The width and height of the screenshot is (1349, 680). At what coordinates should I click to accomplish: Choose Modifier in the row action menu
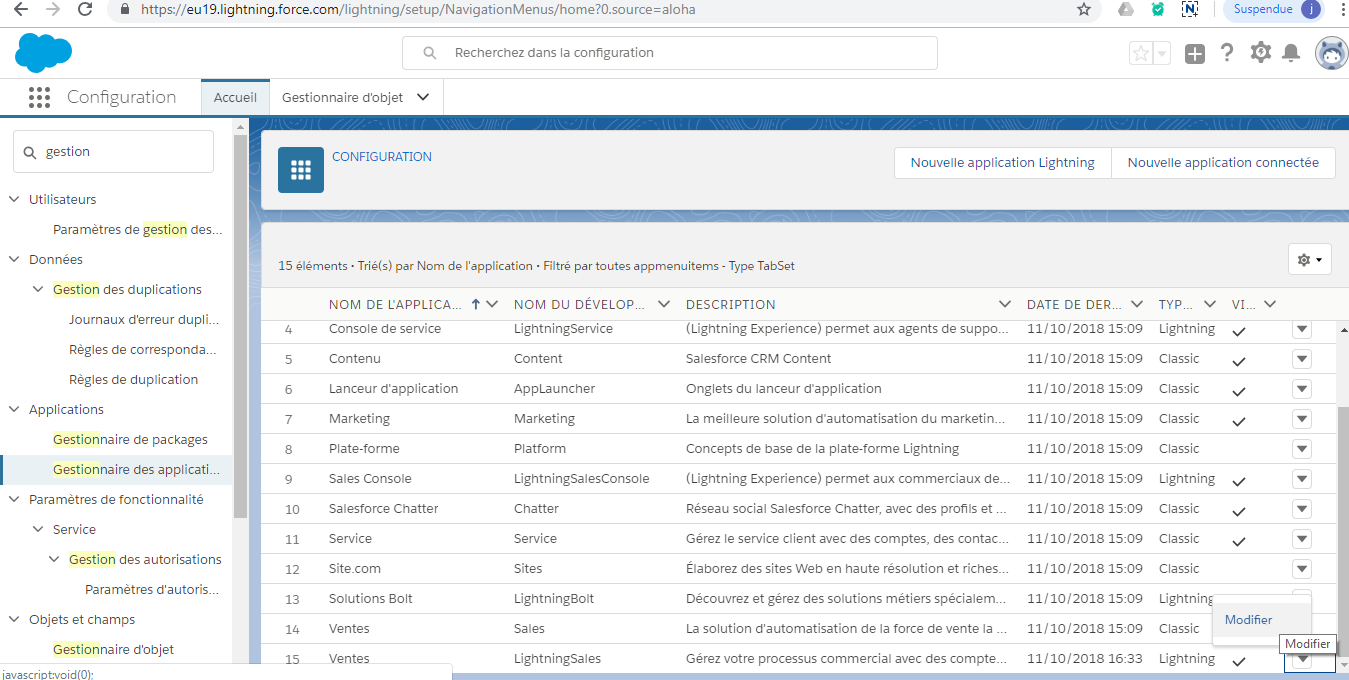click(x=1248, y=620)
